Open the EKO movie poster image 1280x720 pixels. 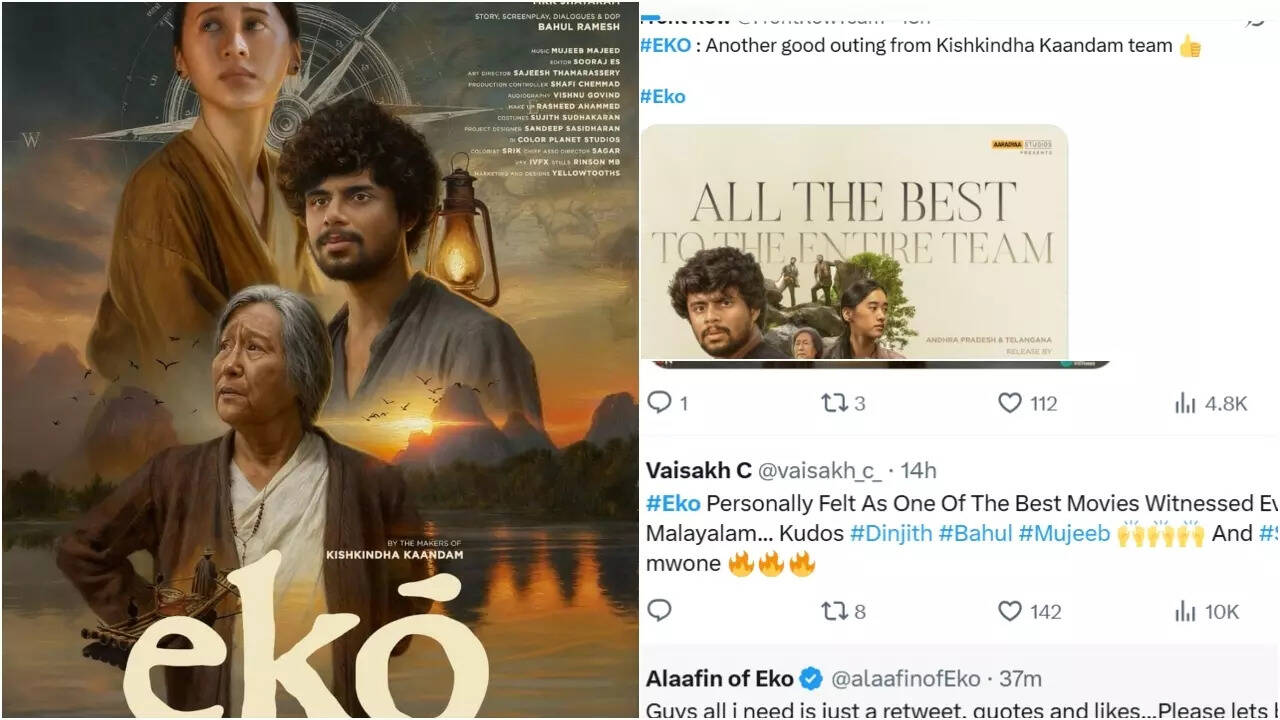click(320, 360)
